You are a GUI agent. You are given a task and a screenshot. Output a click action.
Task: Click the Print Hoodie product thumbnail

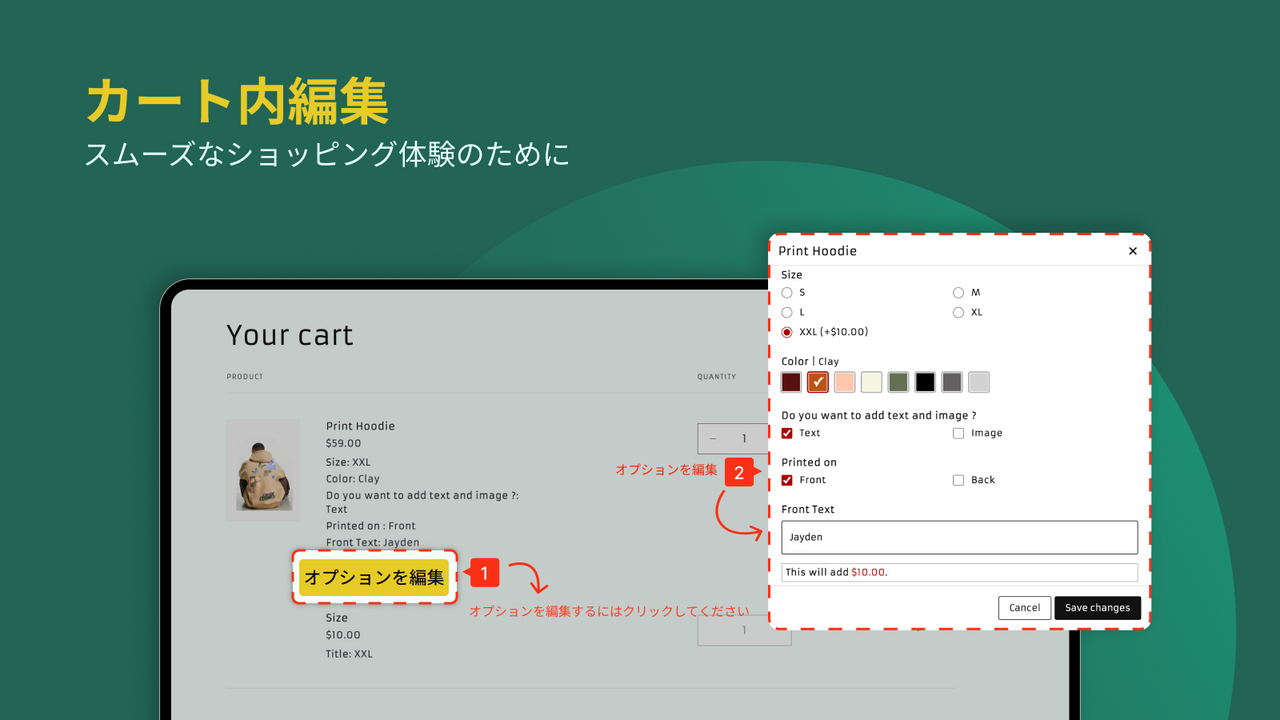(263, 470)
